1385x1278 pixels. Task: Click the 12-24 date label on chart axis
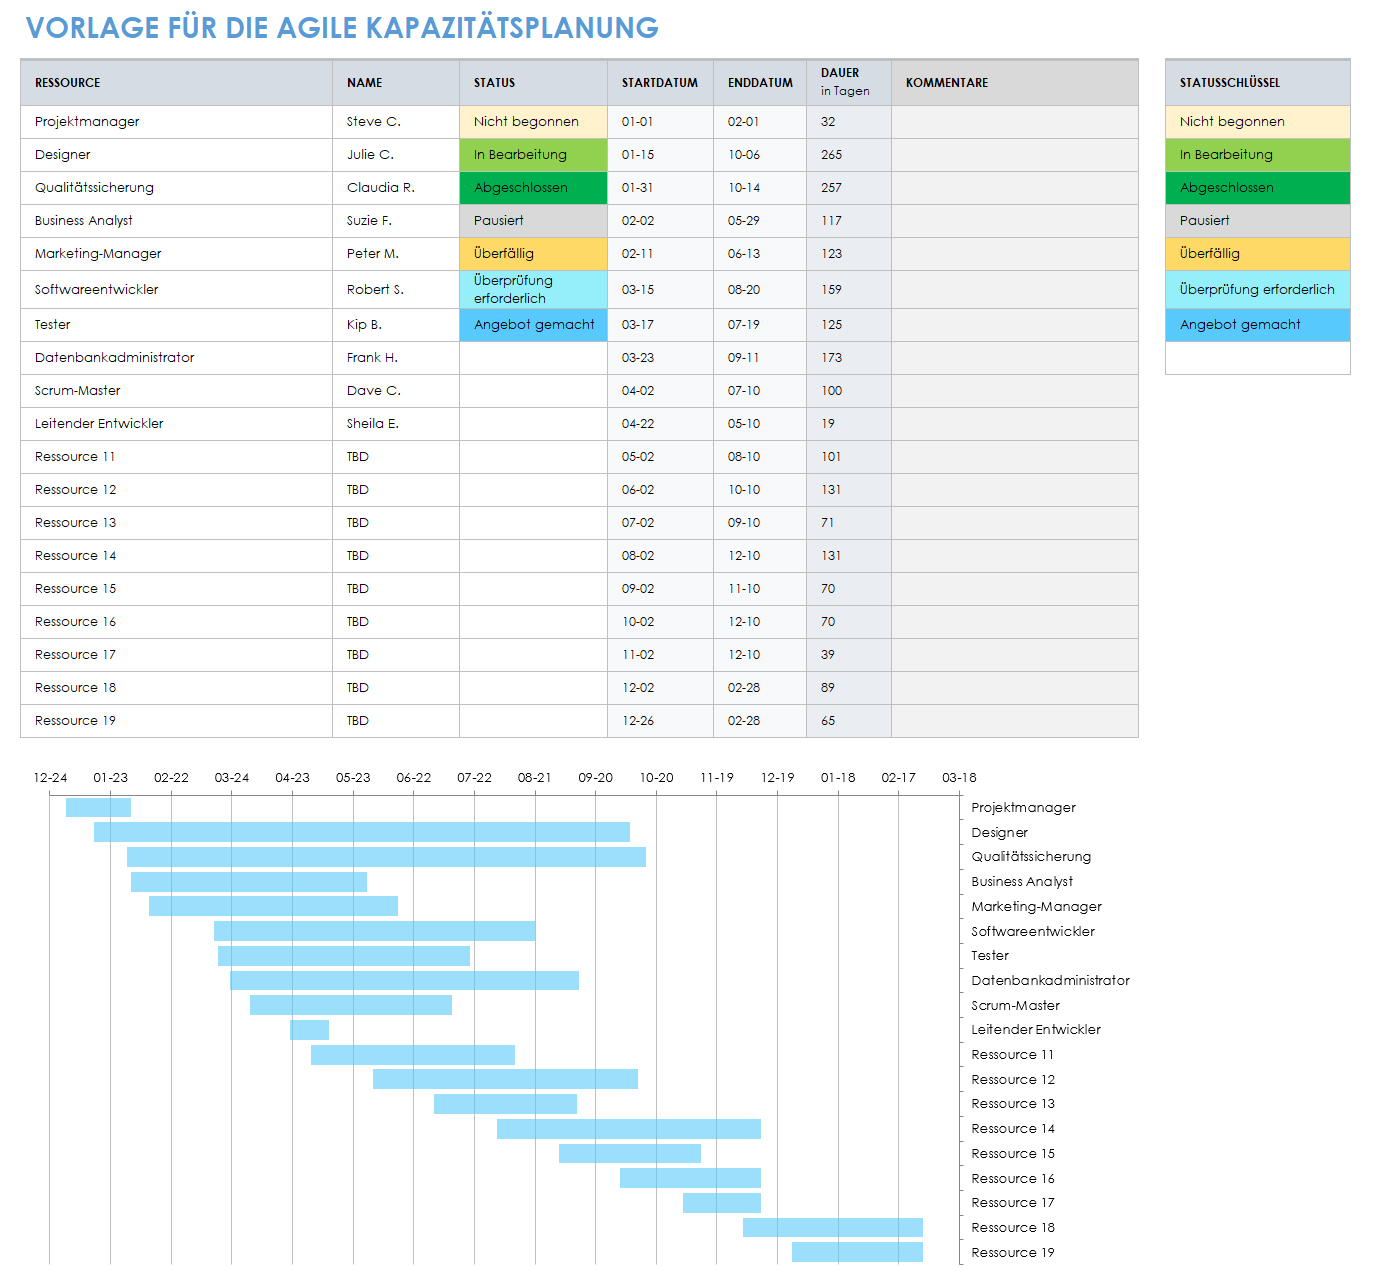pos(50,778)
